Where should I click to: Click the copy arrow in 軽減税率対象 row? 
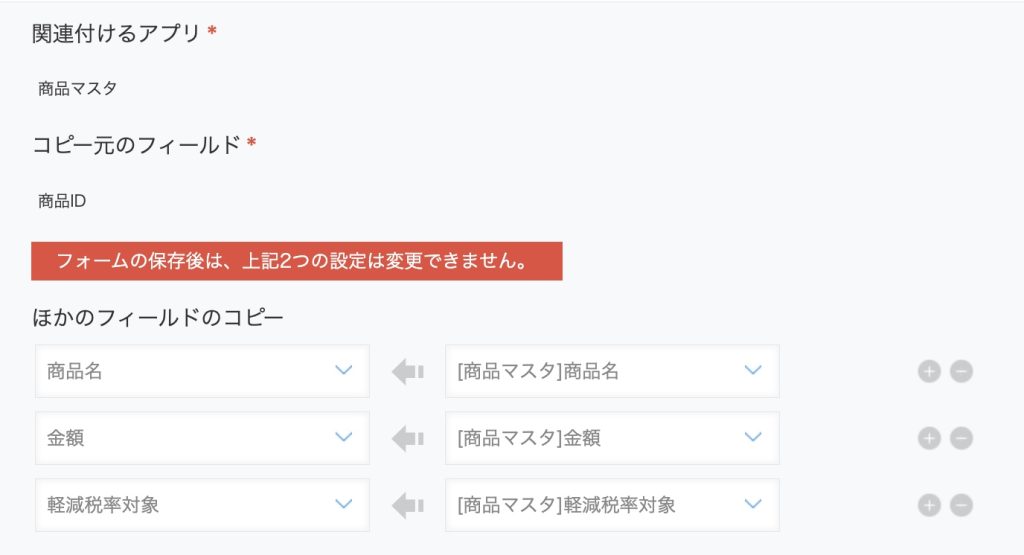pyautogui.click(x=408, y=505)
